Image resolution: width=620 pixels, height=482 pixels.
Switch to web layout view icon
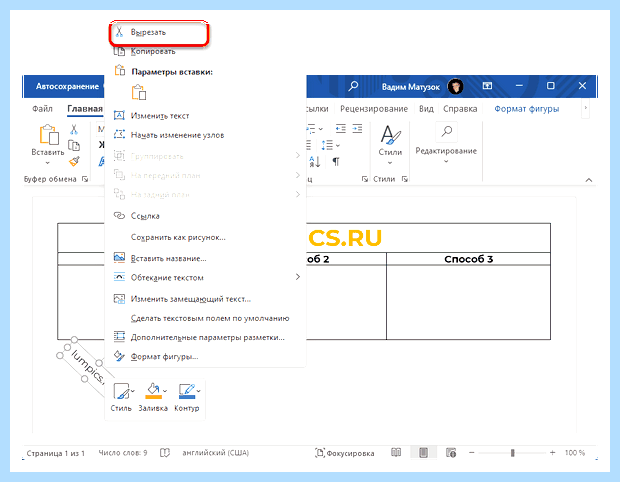tap(451, 453)
